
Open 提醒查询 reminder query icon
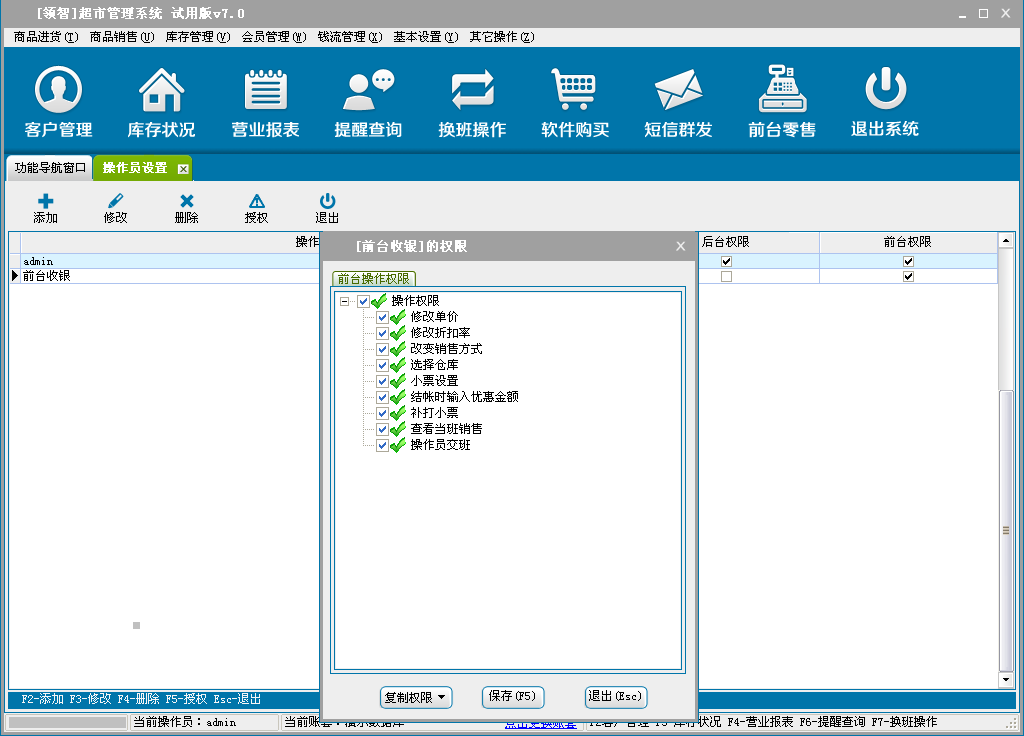click(x=368, y=101)
